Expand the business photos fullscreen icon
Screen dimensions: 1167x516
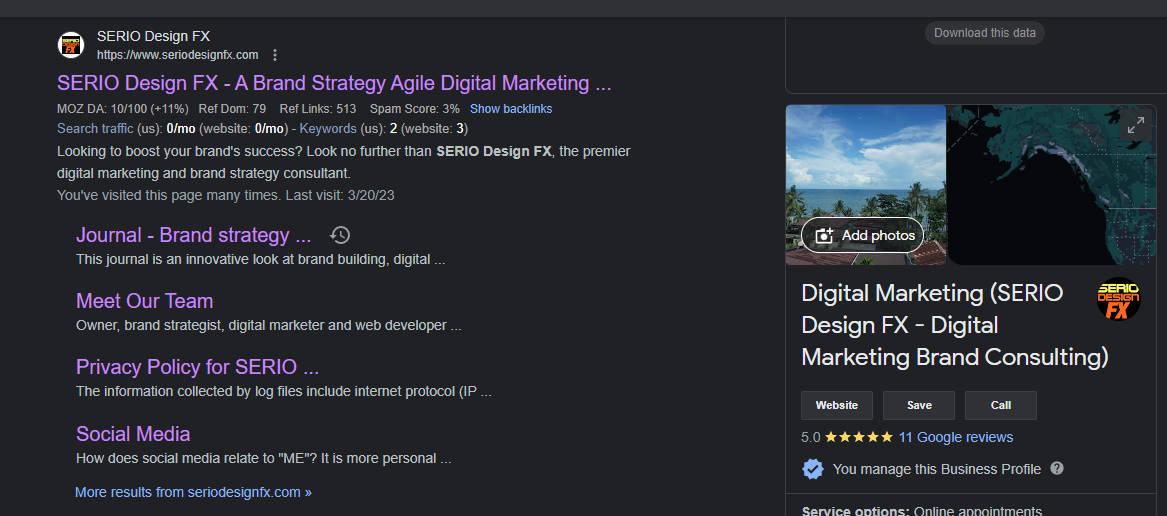click(x=1136, y=126)
